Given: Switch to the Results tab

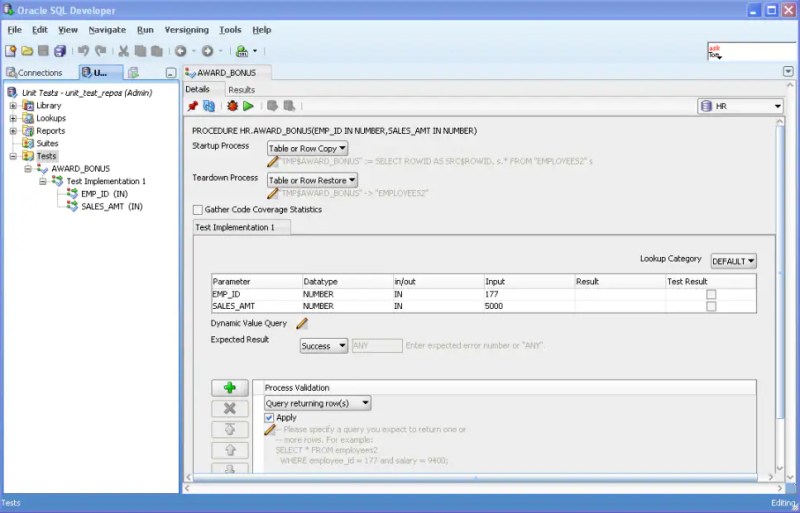Looking at the screenshot, I should (x=241, y=90).
